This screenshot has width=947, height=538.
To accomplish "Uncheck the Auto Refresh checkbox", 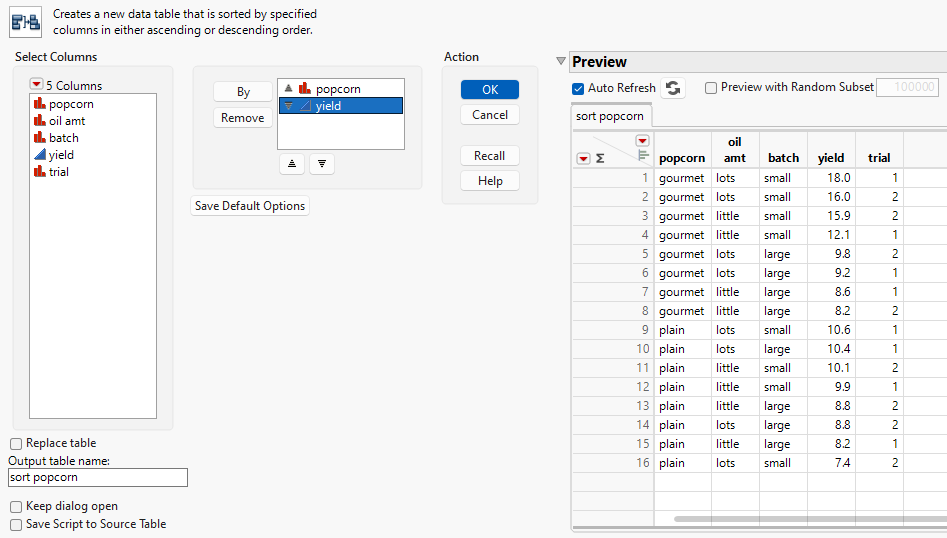I will 578,88.
